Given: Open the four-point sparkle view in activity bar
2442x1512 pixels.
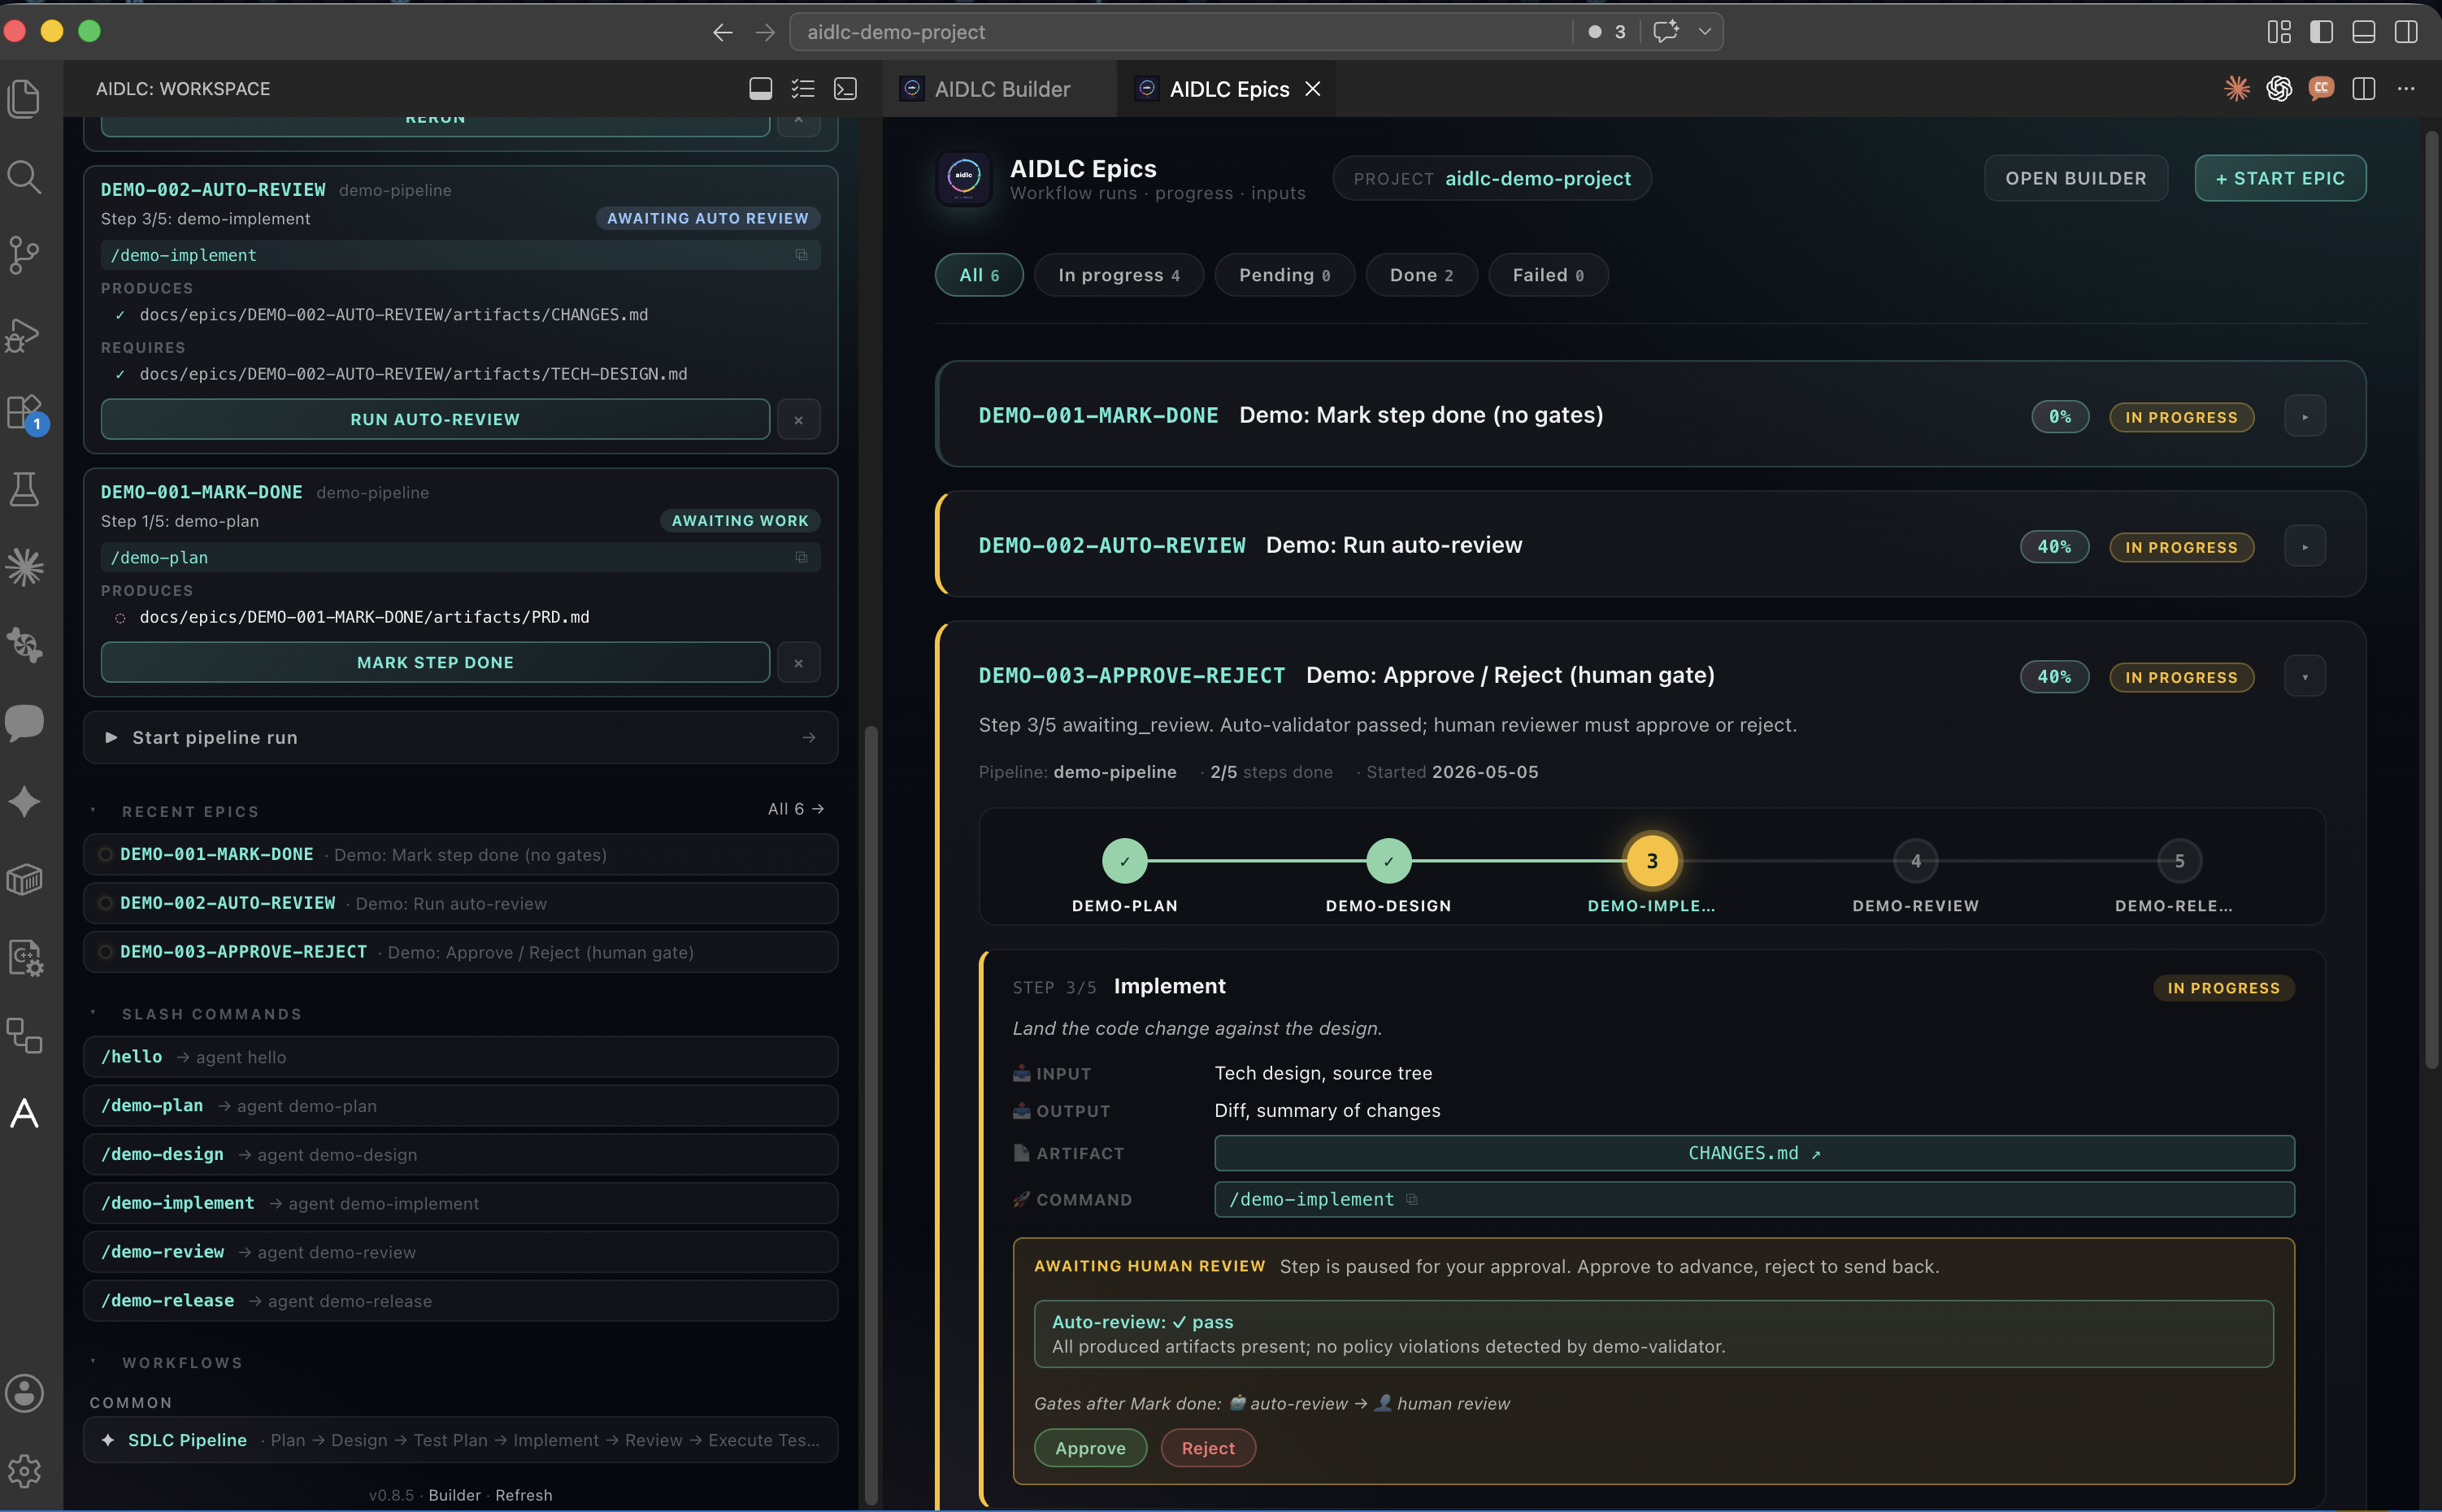Looking at the screenshot, I should coord(24,801).
